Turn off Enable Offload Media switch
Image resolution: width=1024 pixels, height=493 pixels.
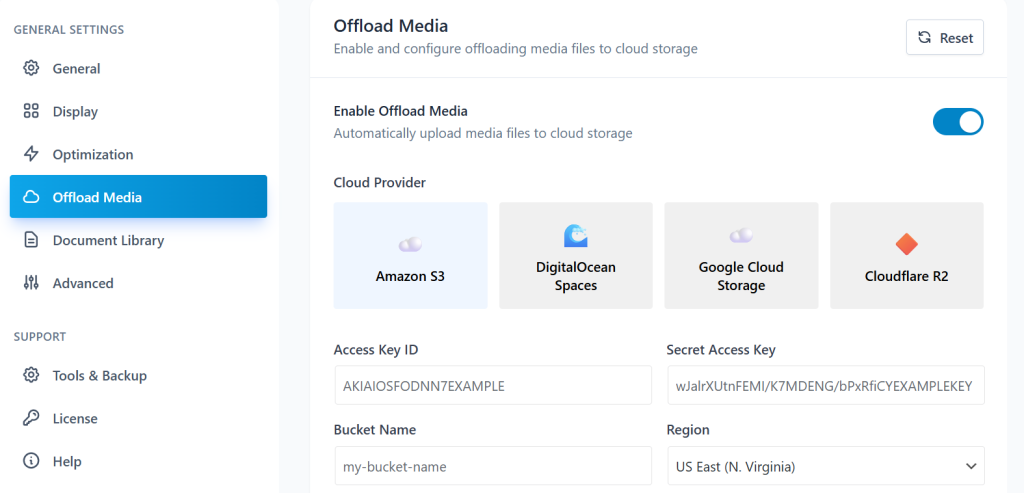[x=957, y=121]
